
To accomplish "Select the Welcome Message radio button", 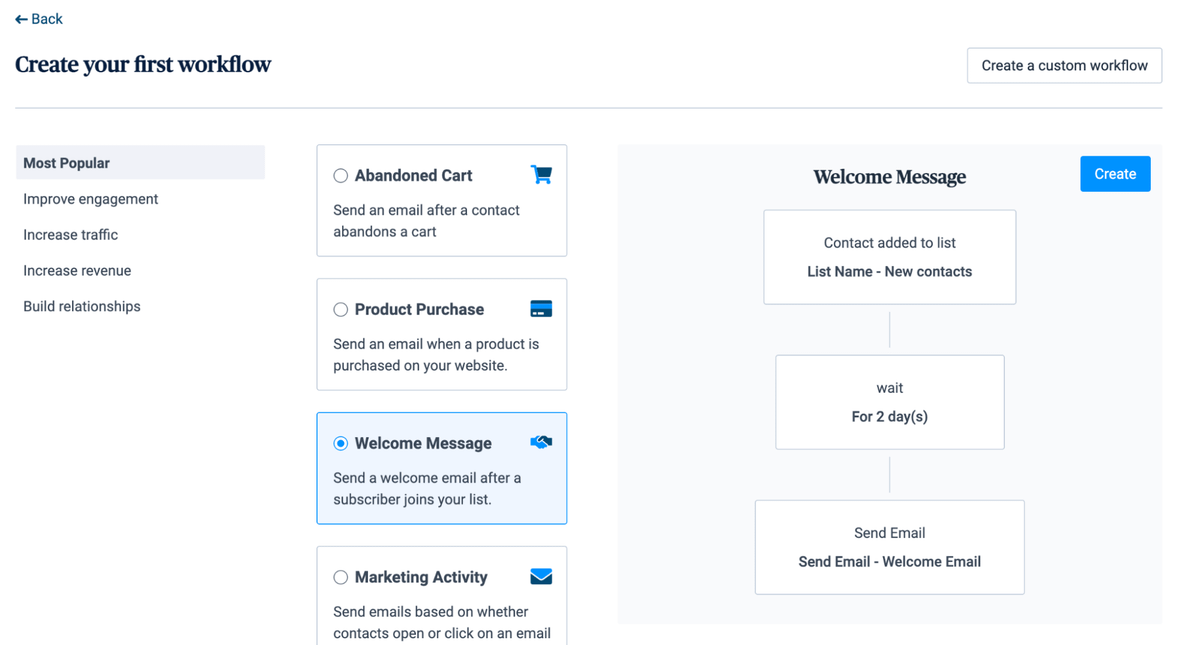I will pos(341,443).
